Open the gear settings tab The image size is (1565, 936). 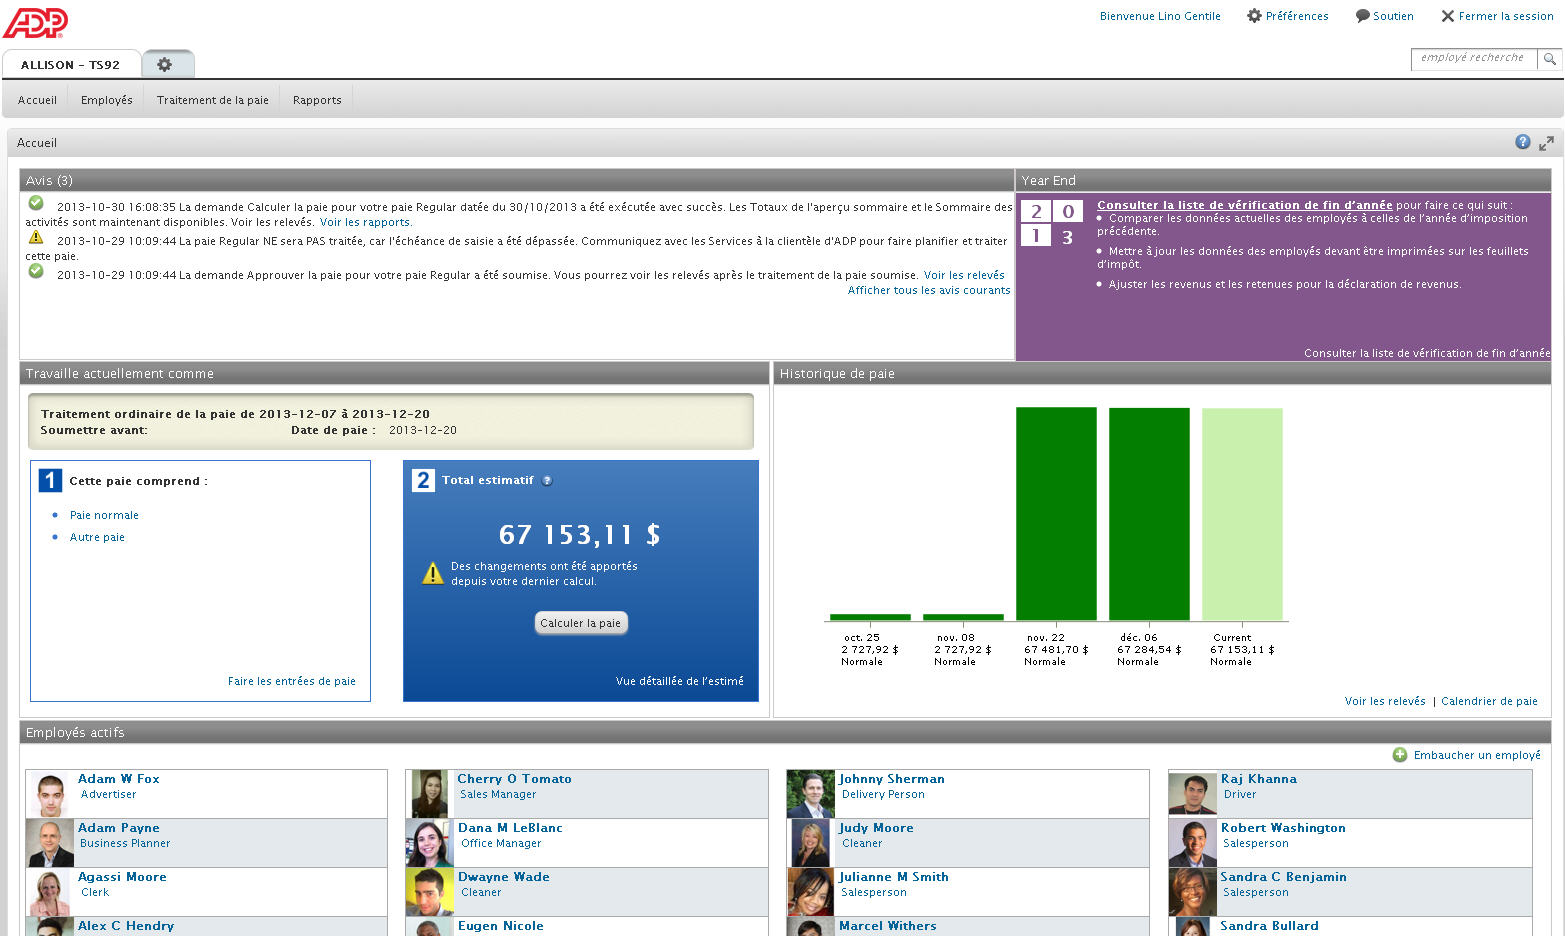coord(165,65)
